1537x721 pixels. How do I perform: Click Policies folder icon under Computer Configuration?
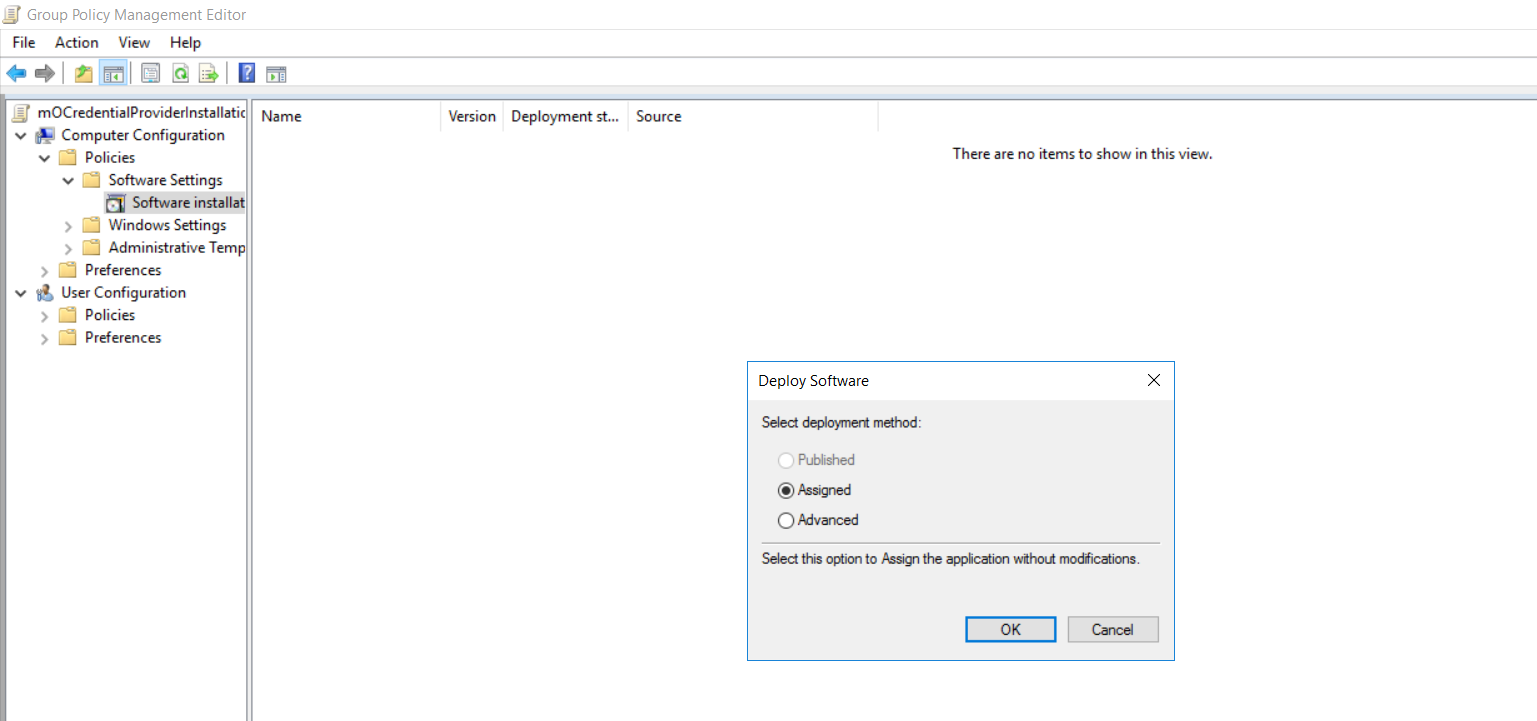pos(68,158)
